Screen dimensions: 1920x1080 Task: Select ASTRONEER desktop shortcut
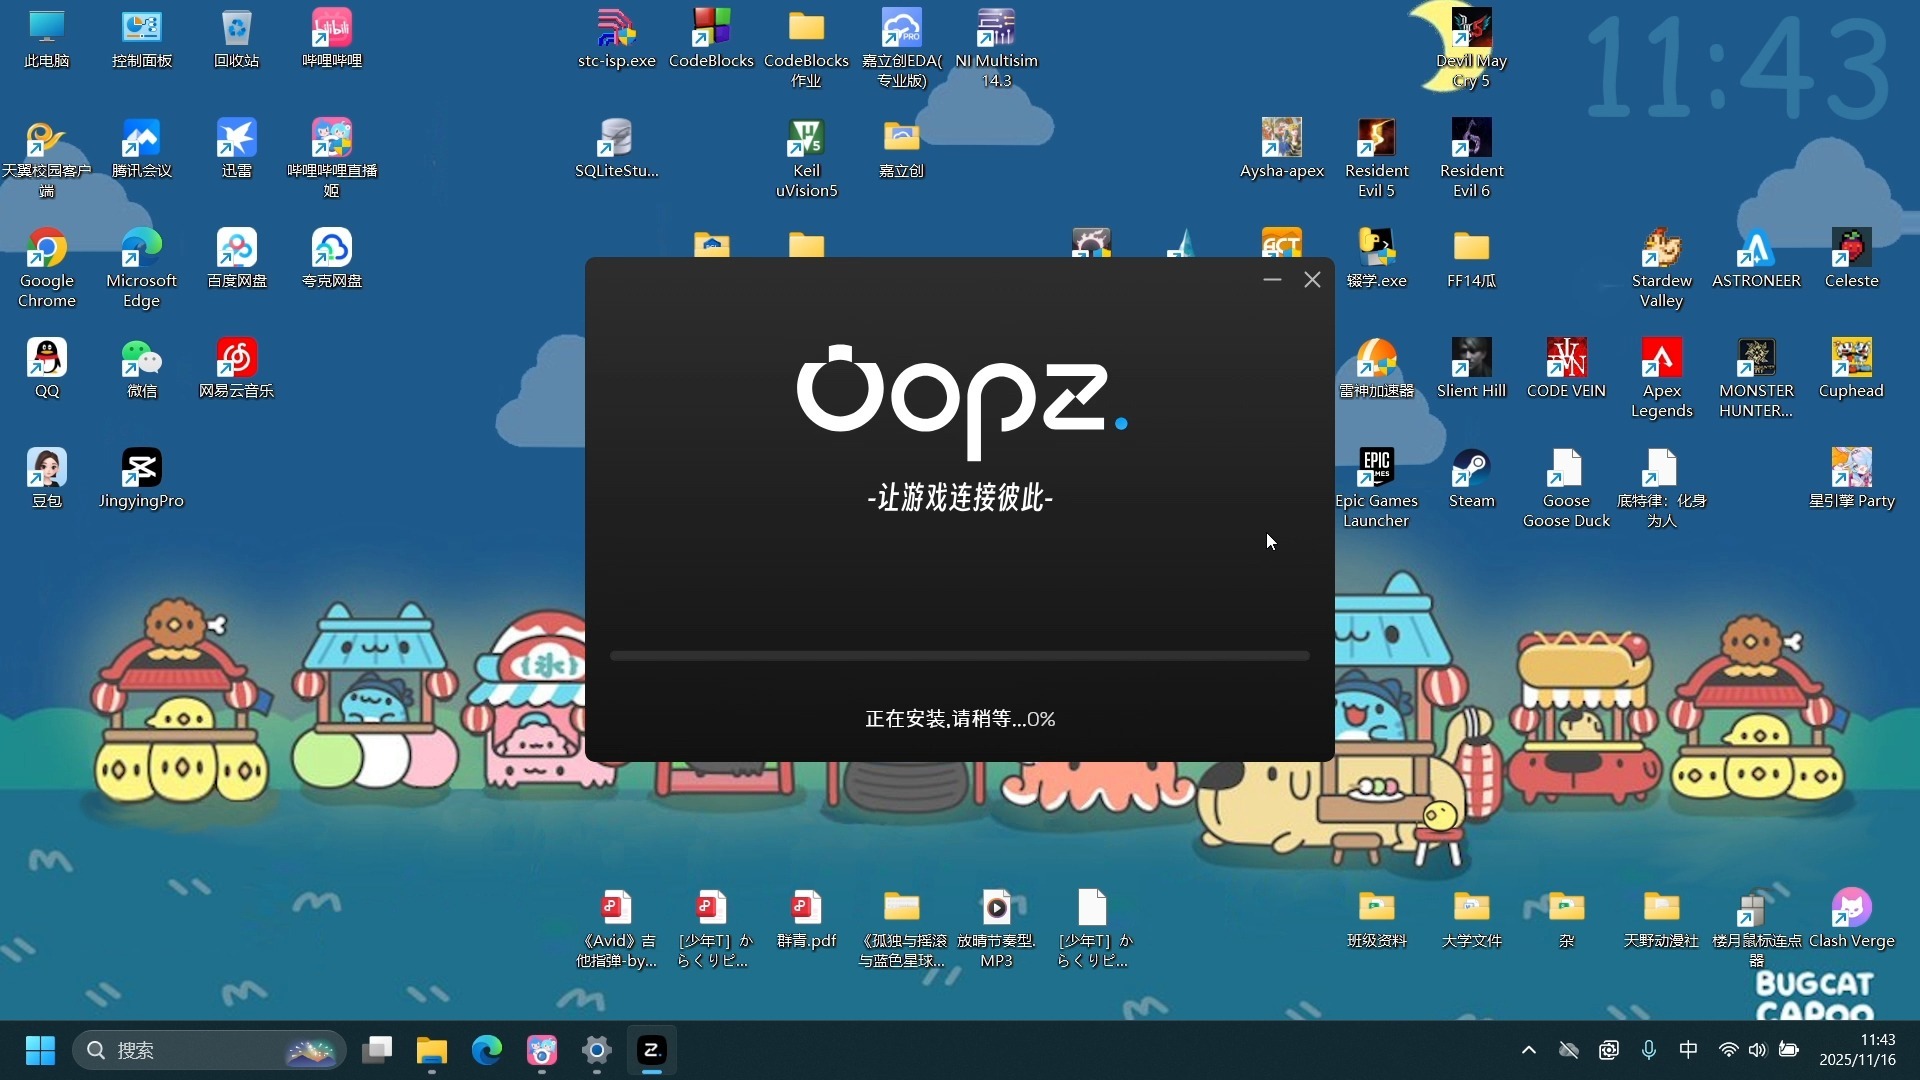(x=1757, y=260)
